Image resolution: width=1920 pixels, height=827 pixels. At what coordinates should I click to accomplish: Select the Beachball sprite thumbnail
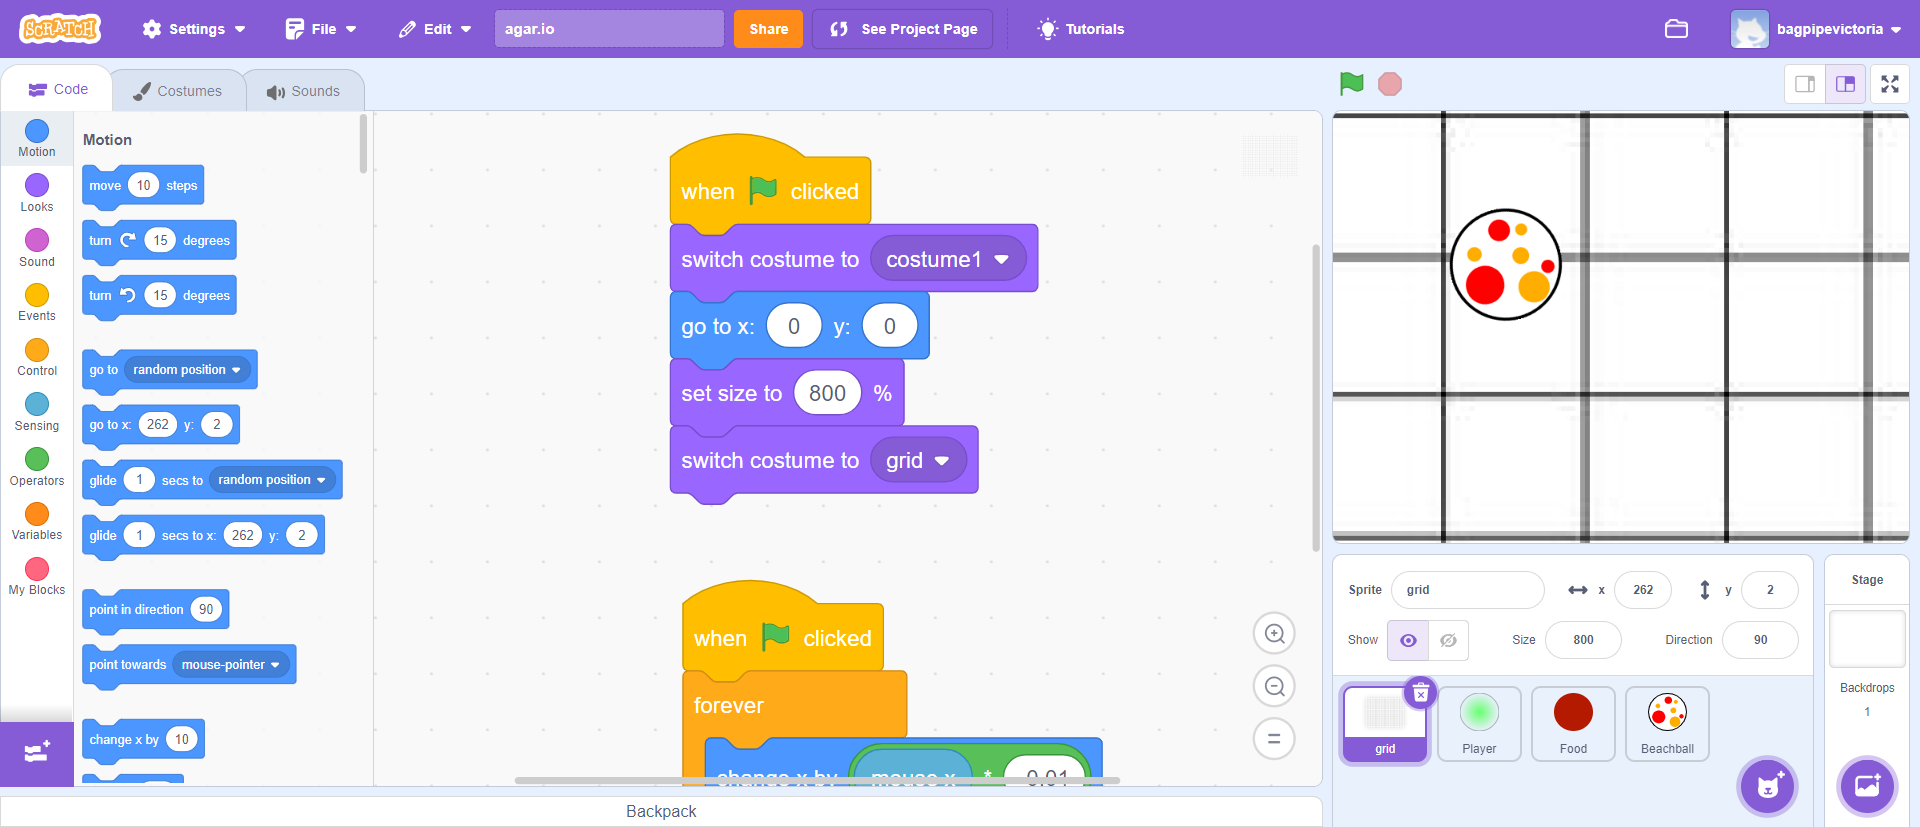coord(1667,724)
